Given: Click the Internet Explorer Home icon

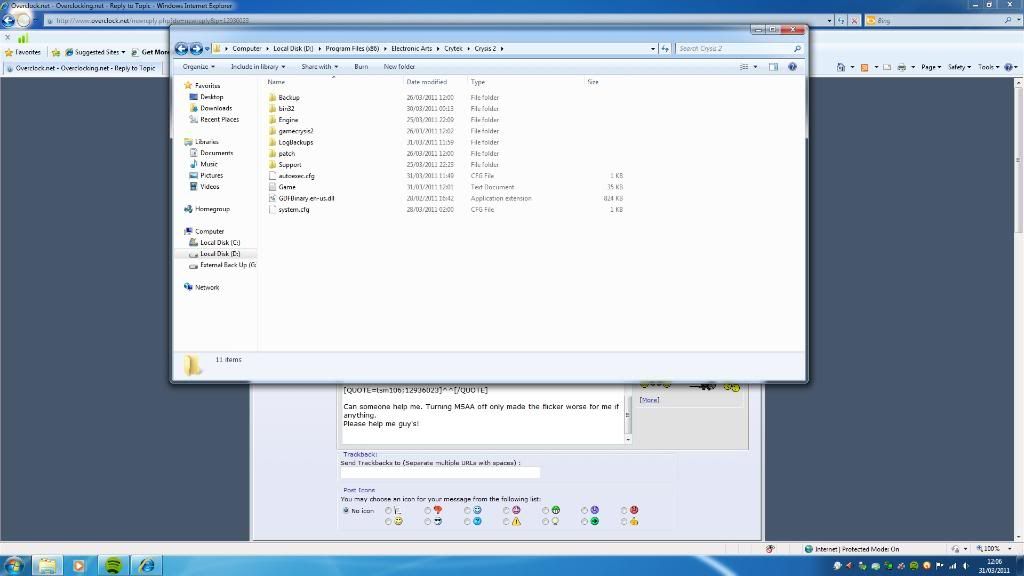Looking at the screenshot, I should pyautogui.click(x=841, y=67).
